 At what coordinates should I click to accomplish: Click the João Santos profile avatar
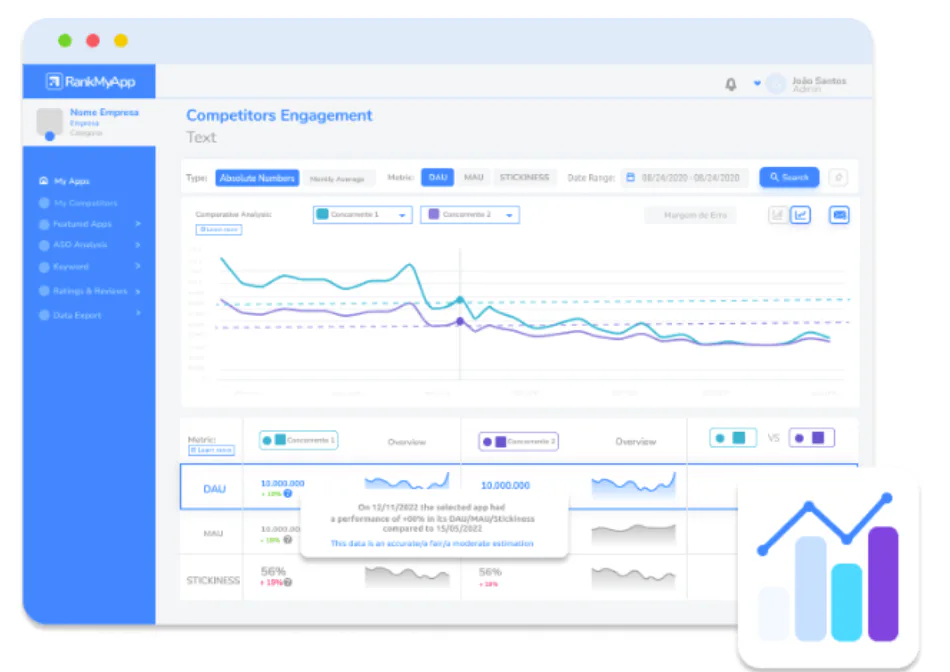(776, 84)
